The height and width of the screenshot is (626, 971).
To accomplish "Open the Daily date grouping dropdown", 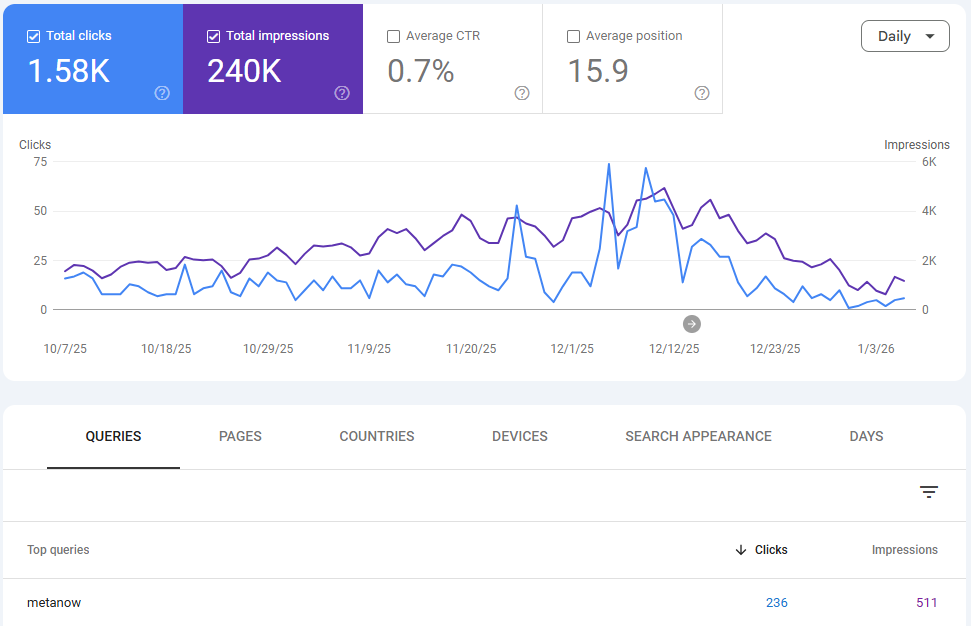I will pos(905,35).
